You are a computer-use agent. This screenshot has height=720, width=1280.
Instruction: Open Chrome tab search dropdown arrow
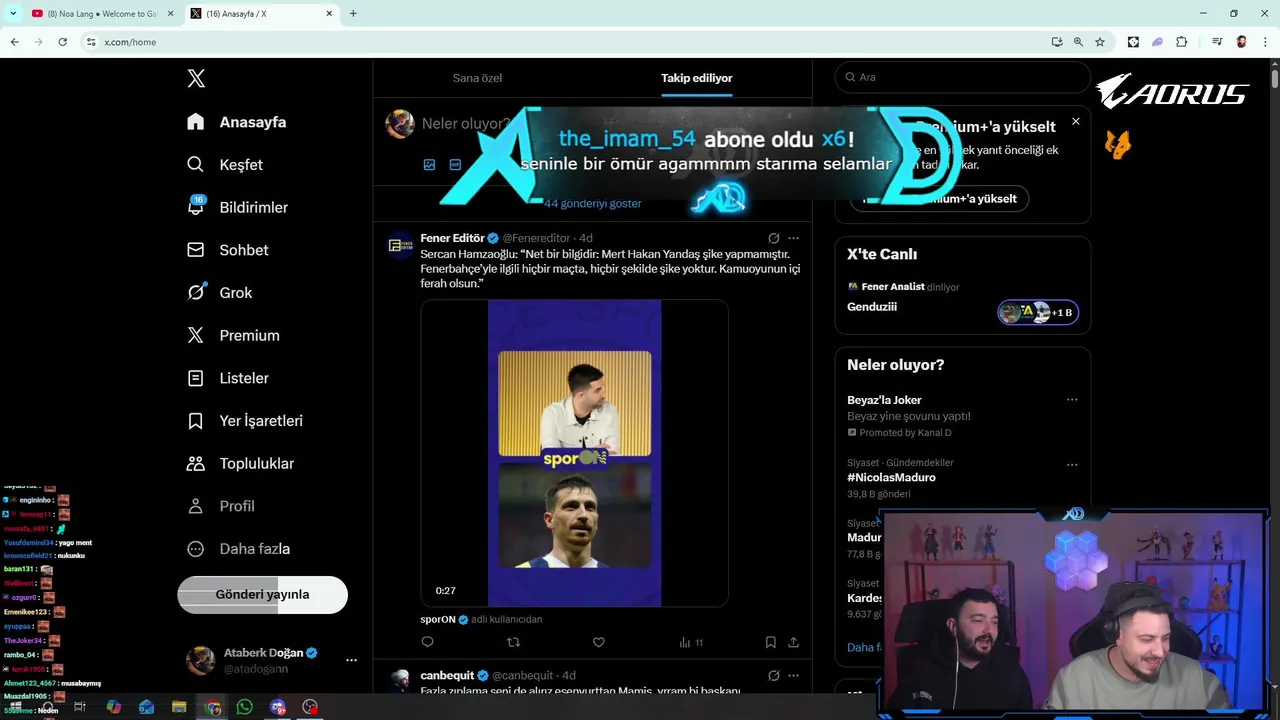13,13
